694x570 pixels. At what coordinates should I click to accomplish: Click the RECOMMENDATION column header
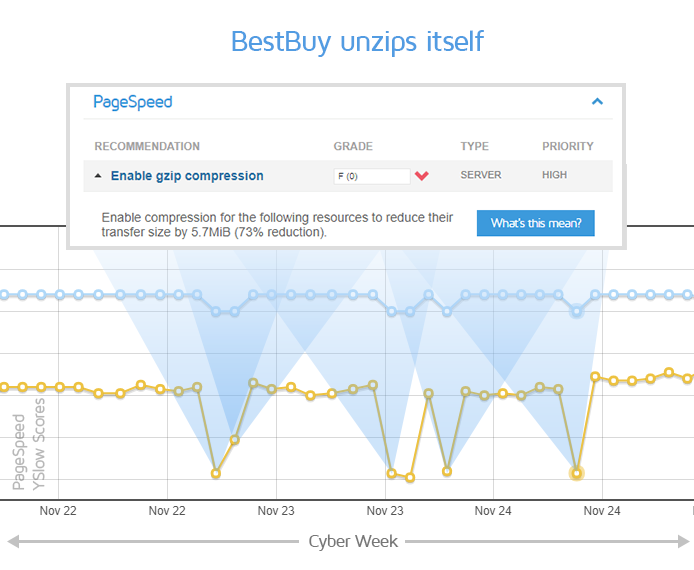pyautogui.click(x=147, y=146)
